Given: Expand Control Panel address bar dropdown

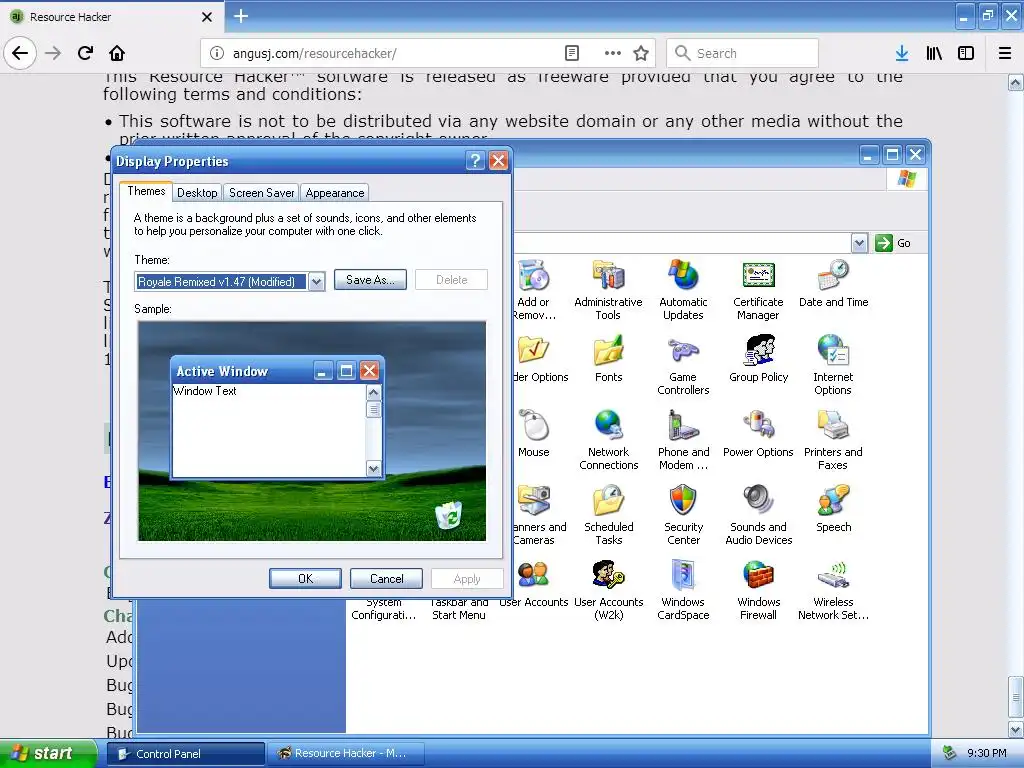Looking at the screenshot, I should [859, 243].
